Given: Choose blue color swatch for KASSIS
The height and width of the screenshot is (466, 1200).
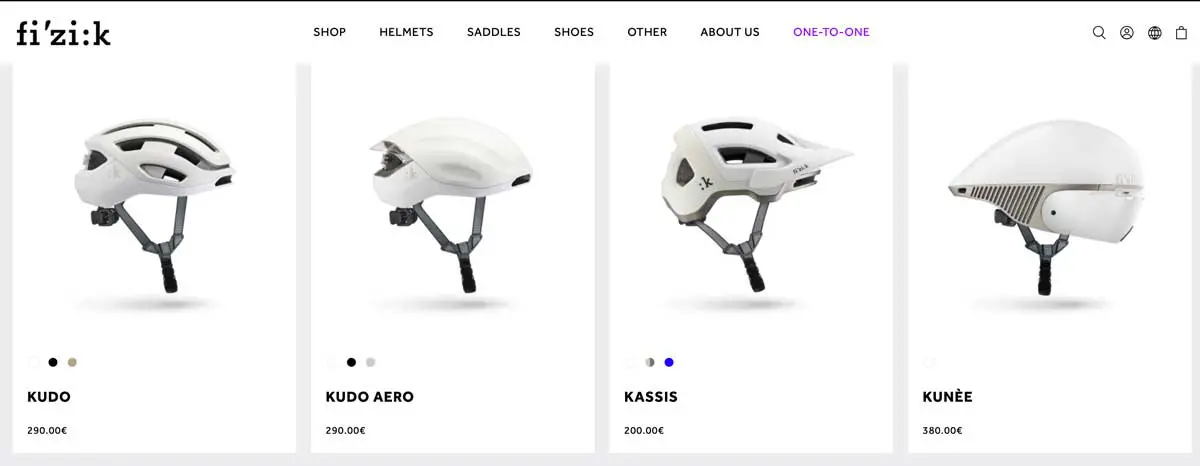Looking at the screenshot, I should click(669, 362).
